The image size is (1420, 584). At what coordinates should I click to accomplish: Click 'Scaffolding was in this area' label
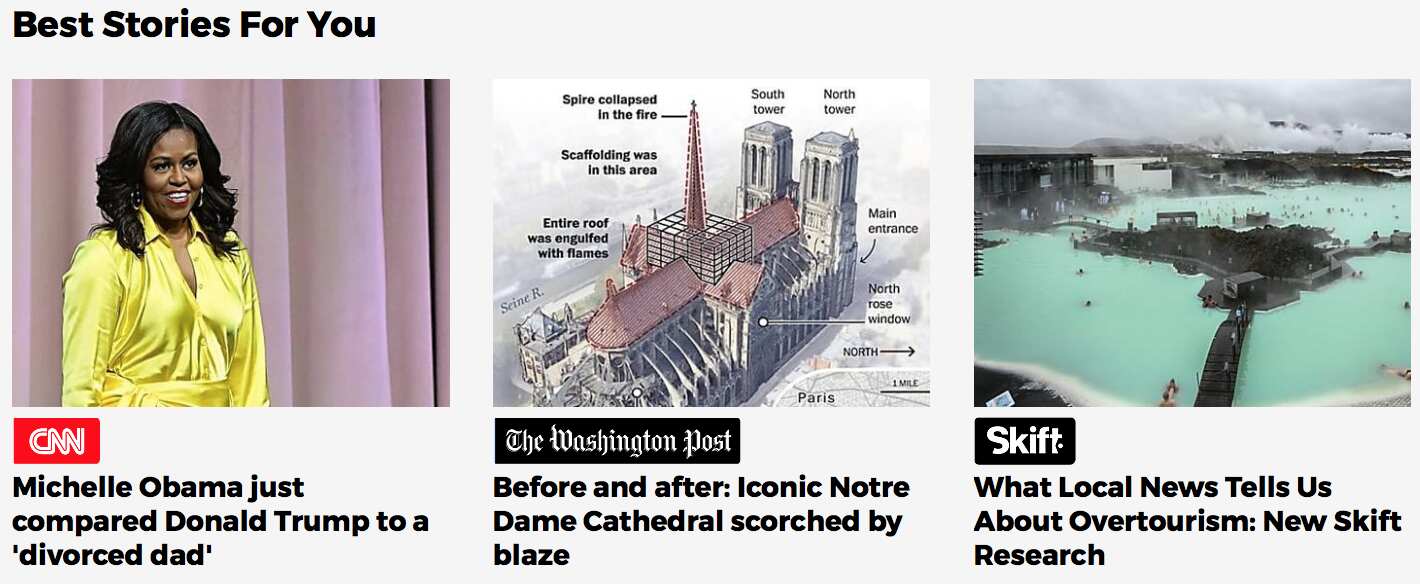pos(609,163)
